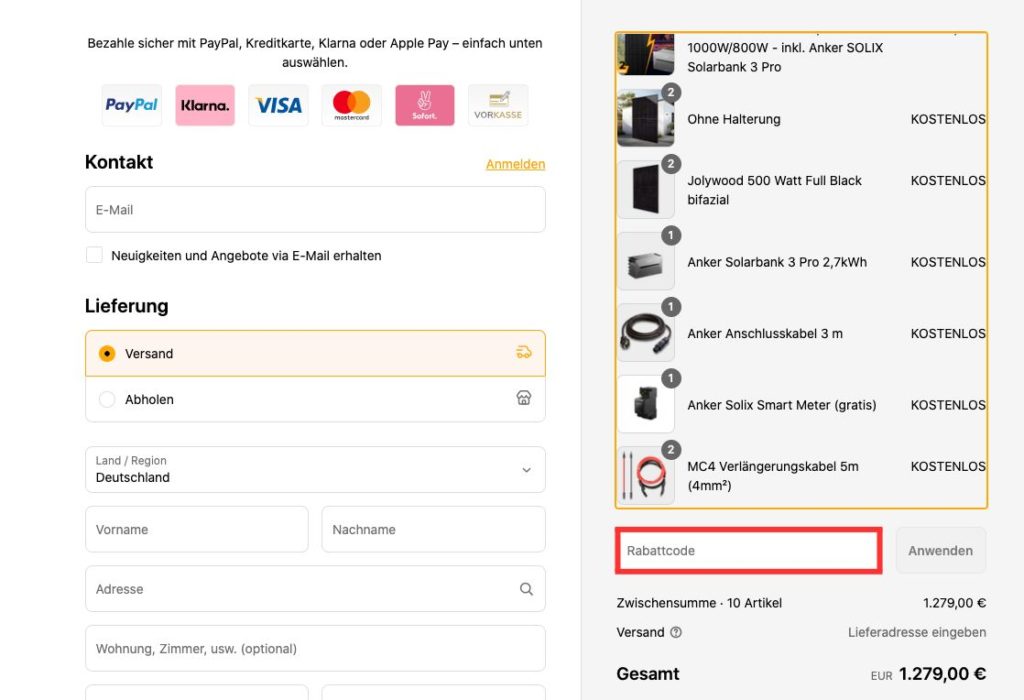The height and width of the screenshot is (700, 1024).
Task: Enable newsletter checkbox for Neuigkeiten und Angebote
Action: tap(95, 255)
